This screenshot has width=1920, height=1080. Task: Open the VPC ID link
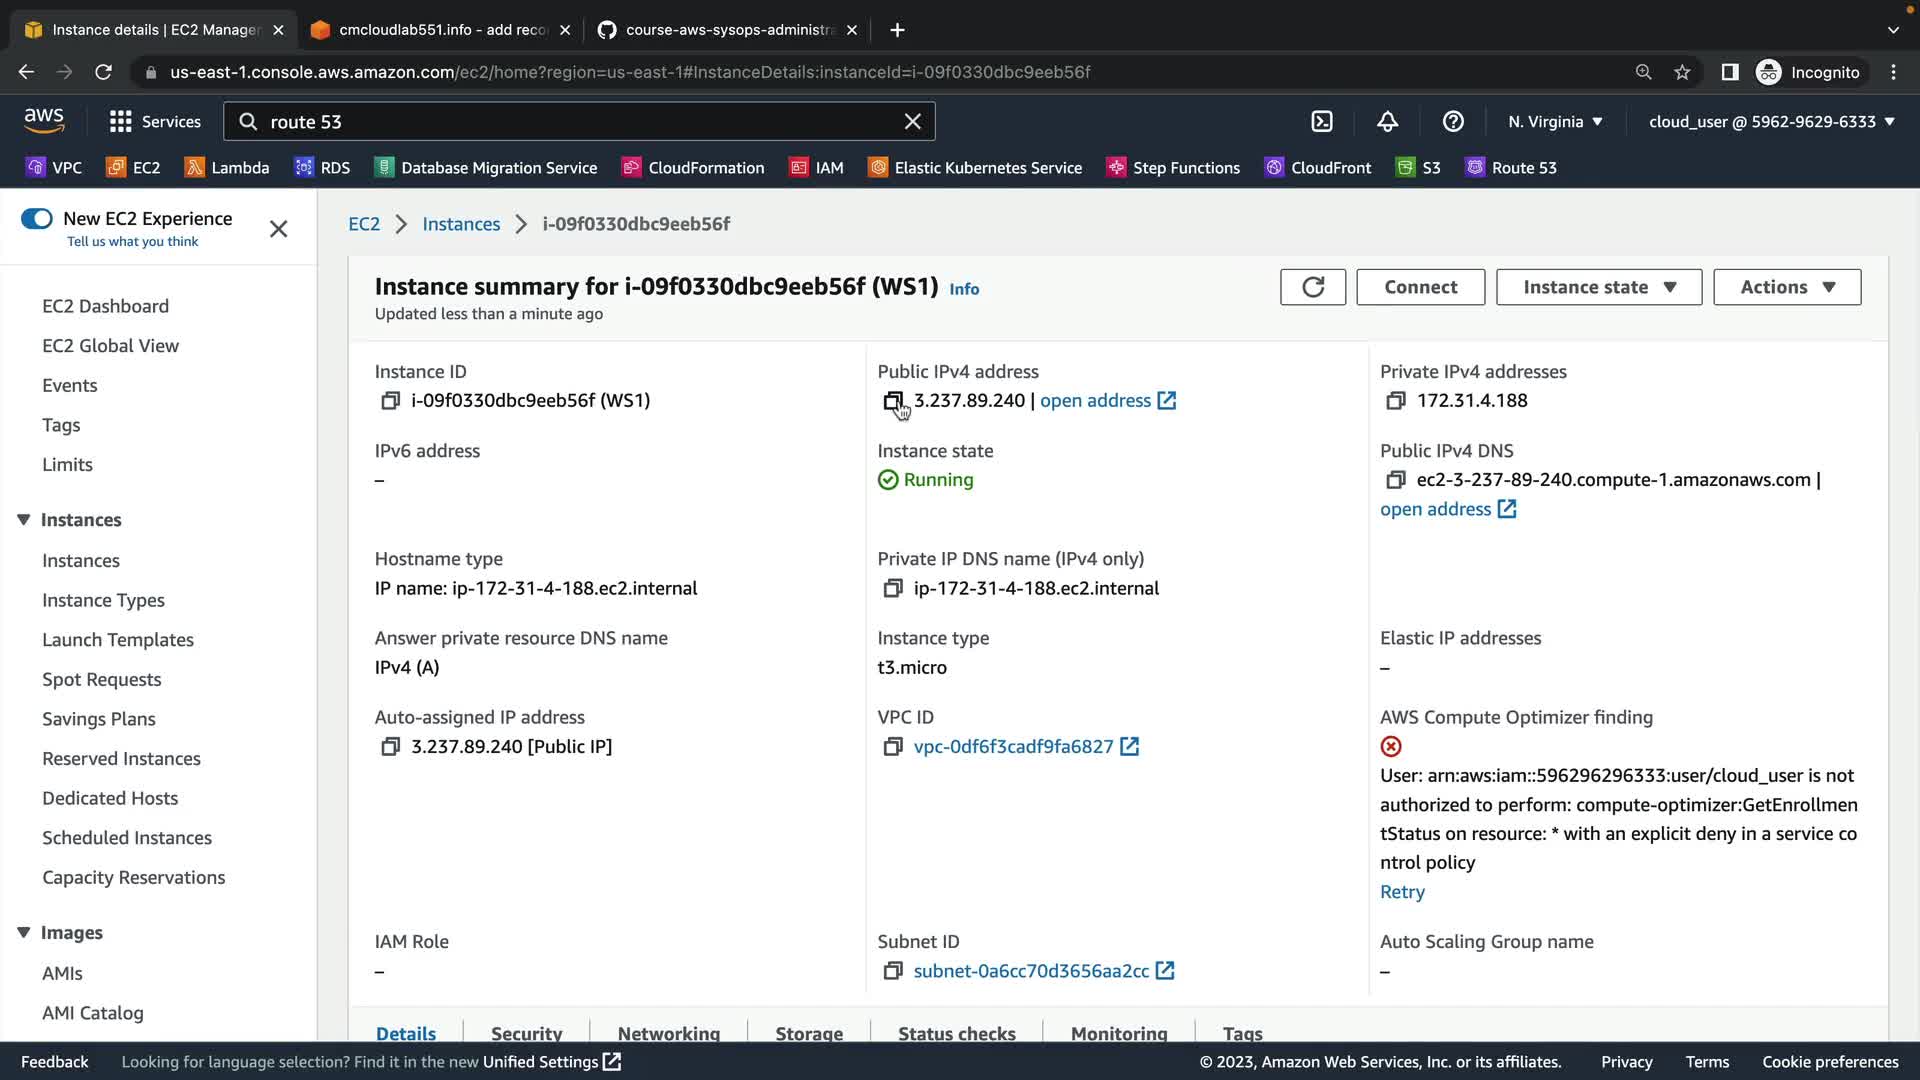(1013, 747)
